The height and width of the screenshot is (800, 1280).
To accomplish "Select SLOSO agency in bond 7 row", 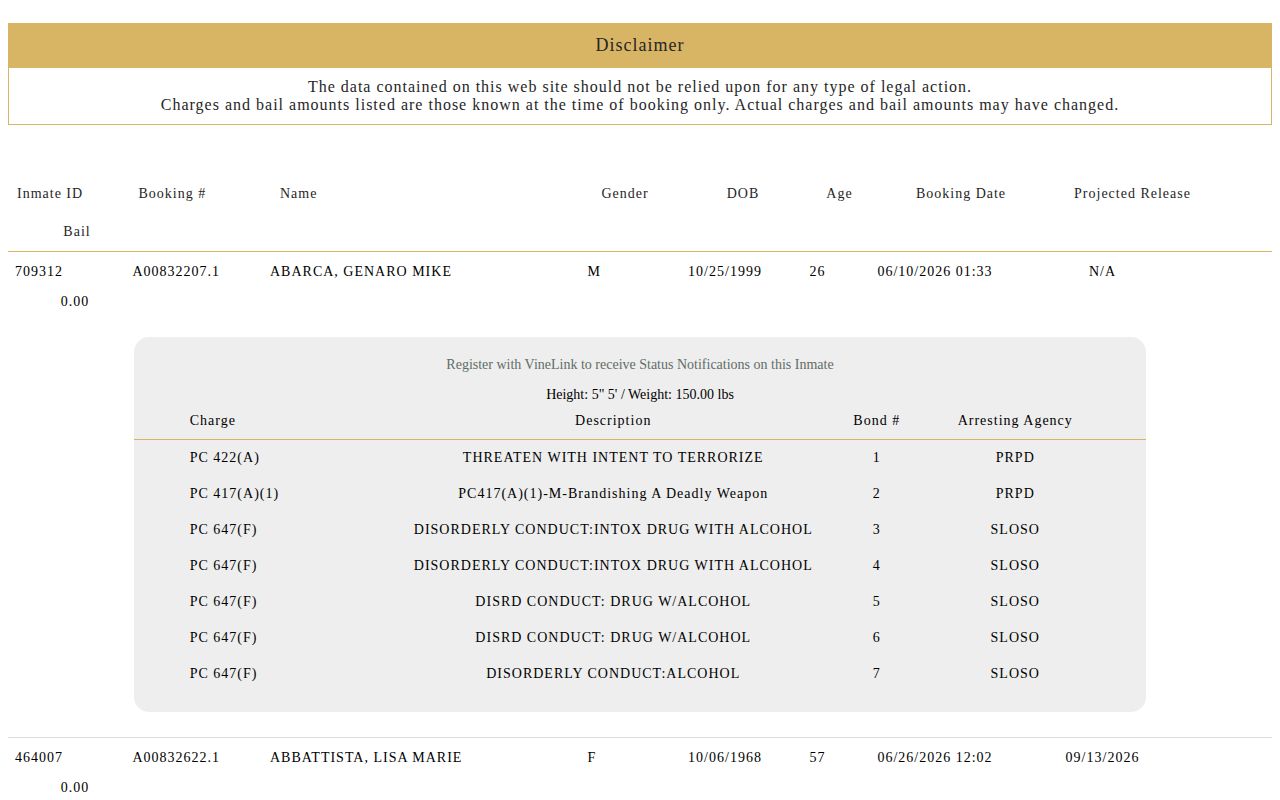I will coord(1015,673).
